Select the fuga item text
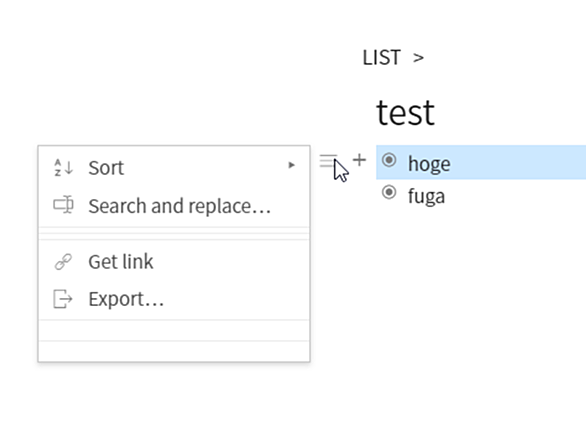586x425 pixels. pyautogui.click(x=426, y=196)
